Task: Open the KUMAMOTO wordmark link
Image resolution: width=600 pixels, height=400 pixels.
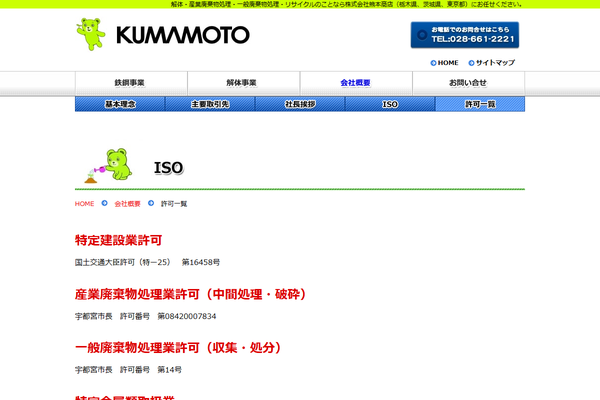Action: tap(183, 35)
